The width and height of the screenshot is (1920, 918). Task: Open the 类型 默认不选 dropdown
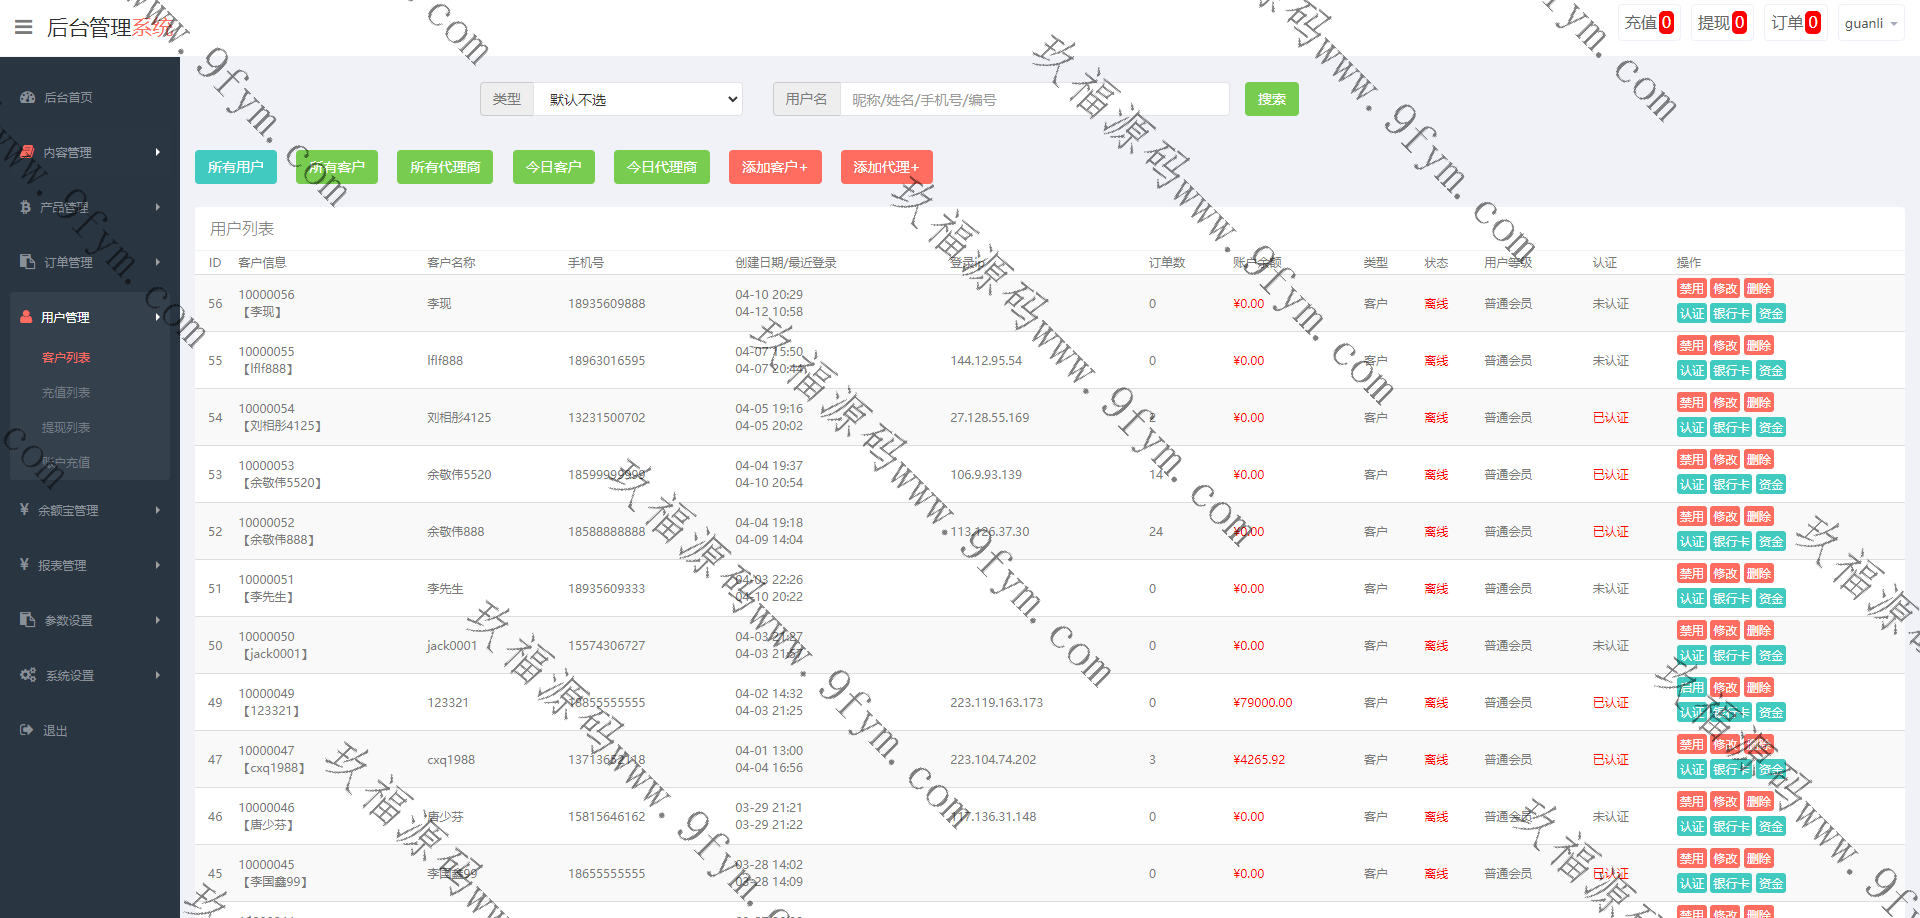(x=638, y=99)
